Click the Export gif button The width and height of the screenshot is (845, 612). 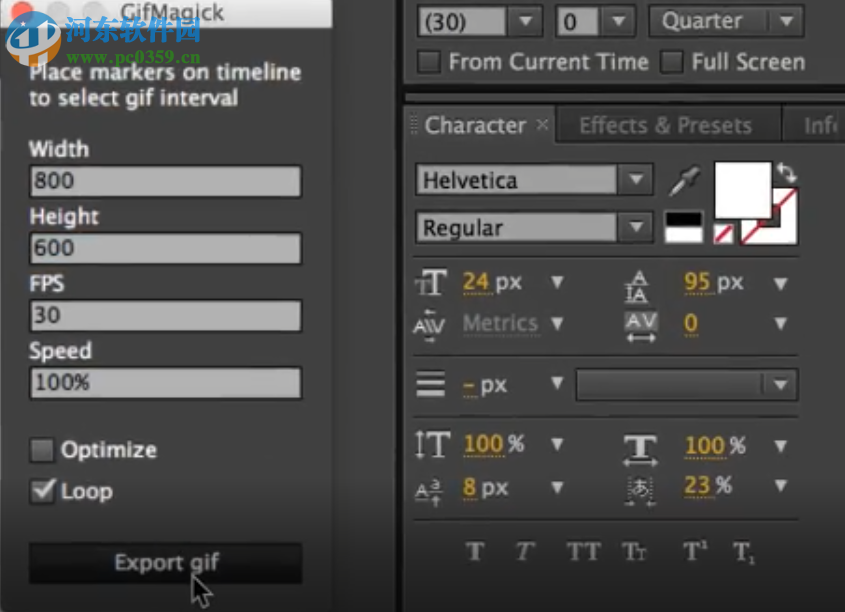pyautogui.click(x=165, y=562)
